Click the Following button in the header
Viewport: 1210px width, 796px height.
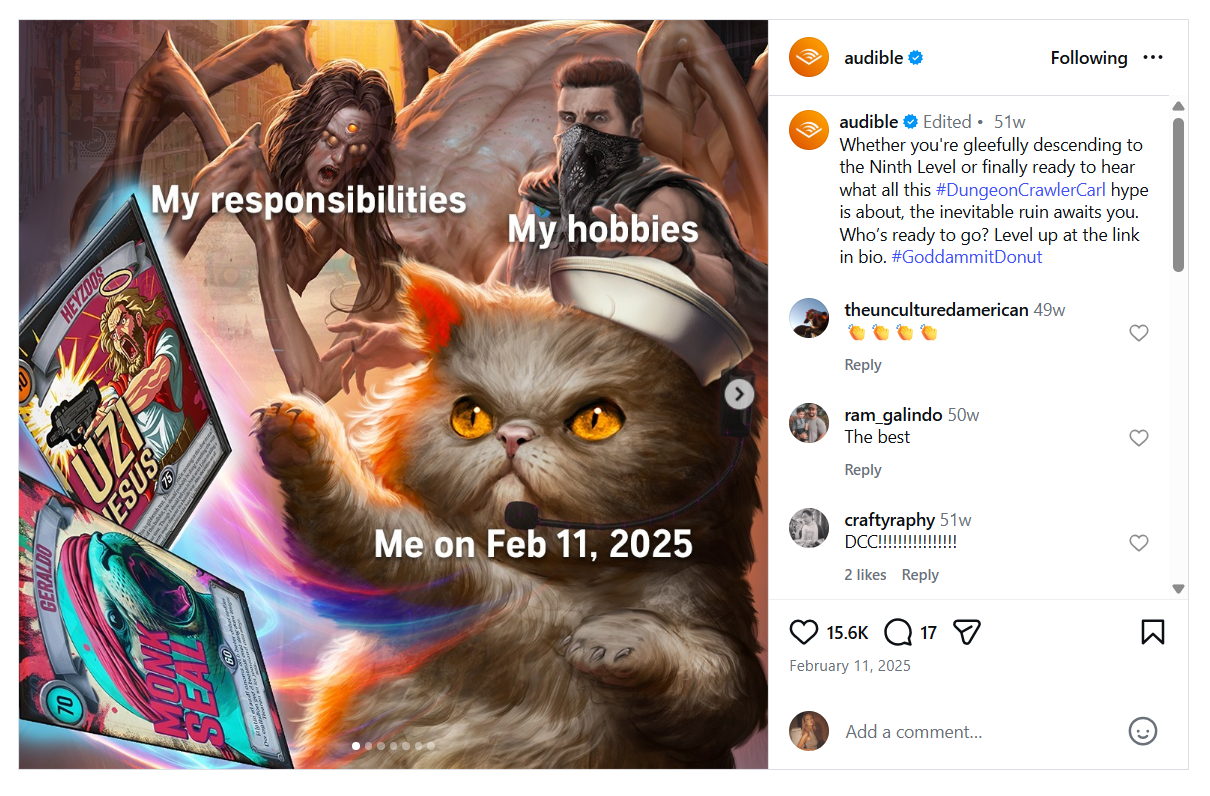pos(1088,58)
